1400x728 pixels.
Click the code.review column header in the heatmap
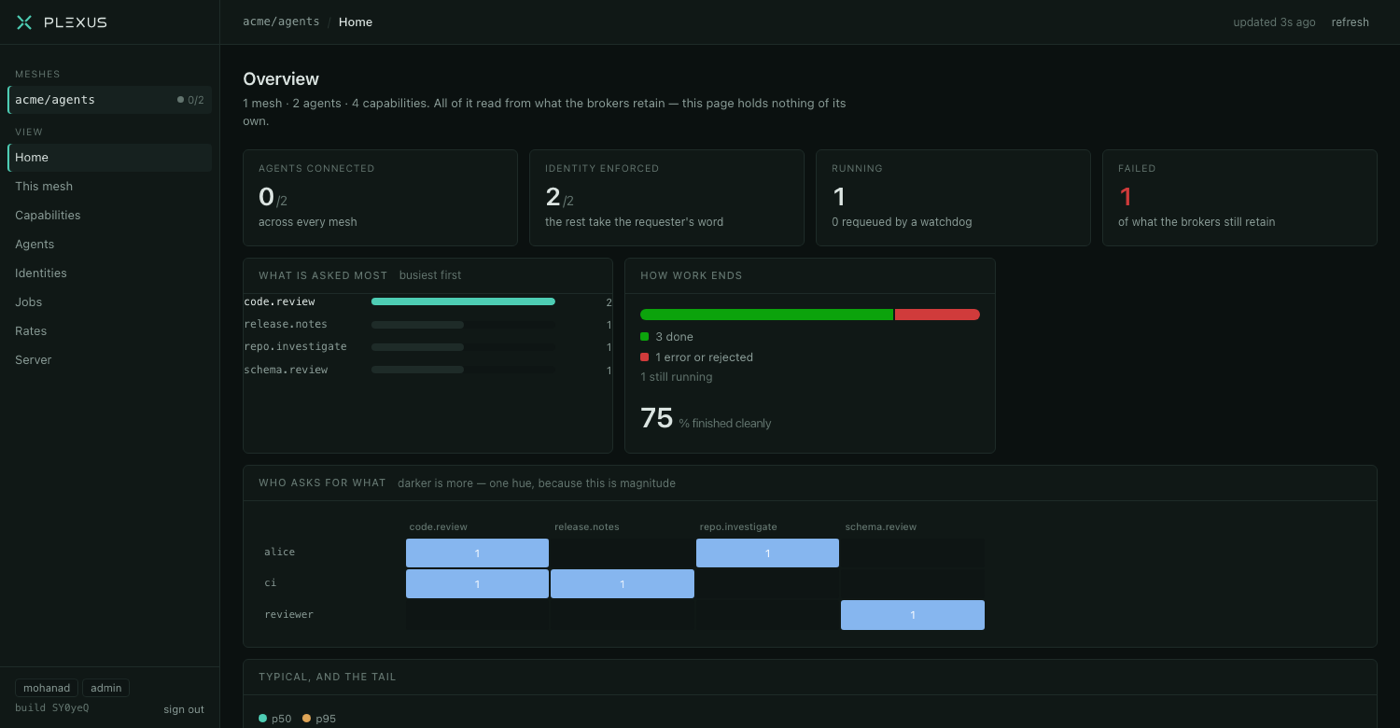[x=438, y=527]
